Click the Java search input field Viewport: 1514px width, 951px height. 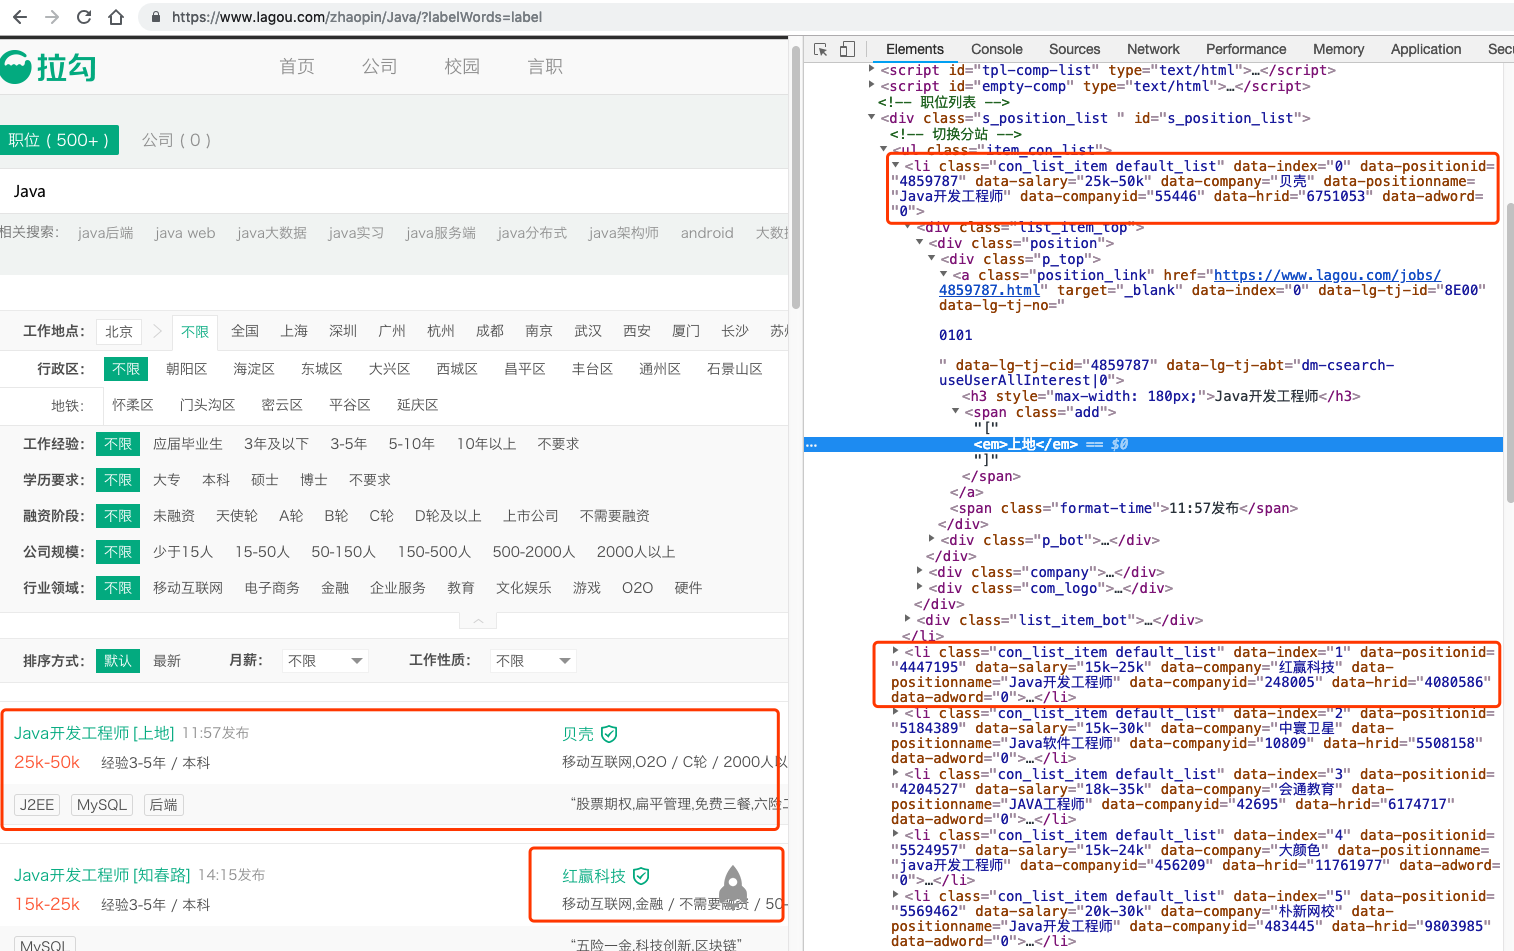[394, 191]
